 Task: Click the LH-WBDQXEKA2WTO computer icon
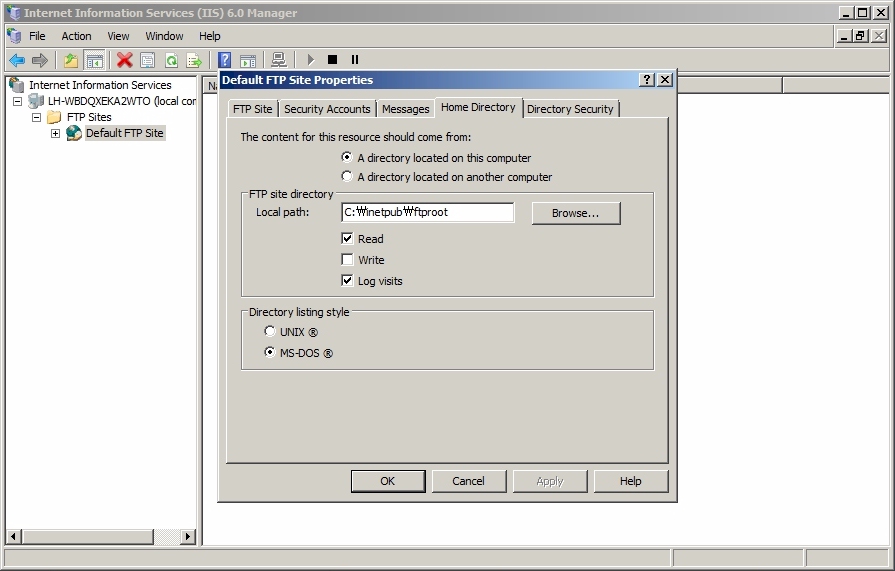(36, 101)
